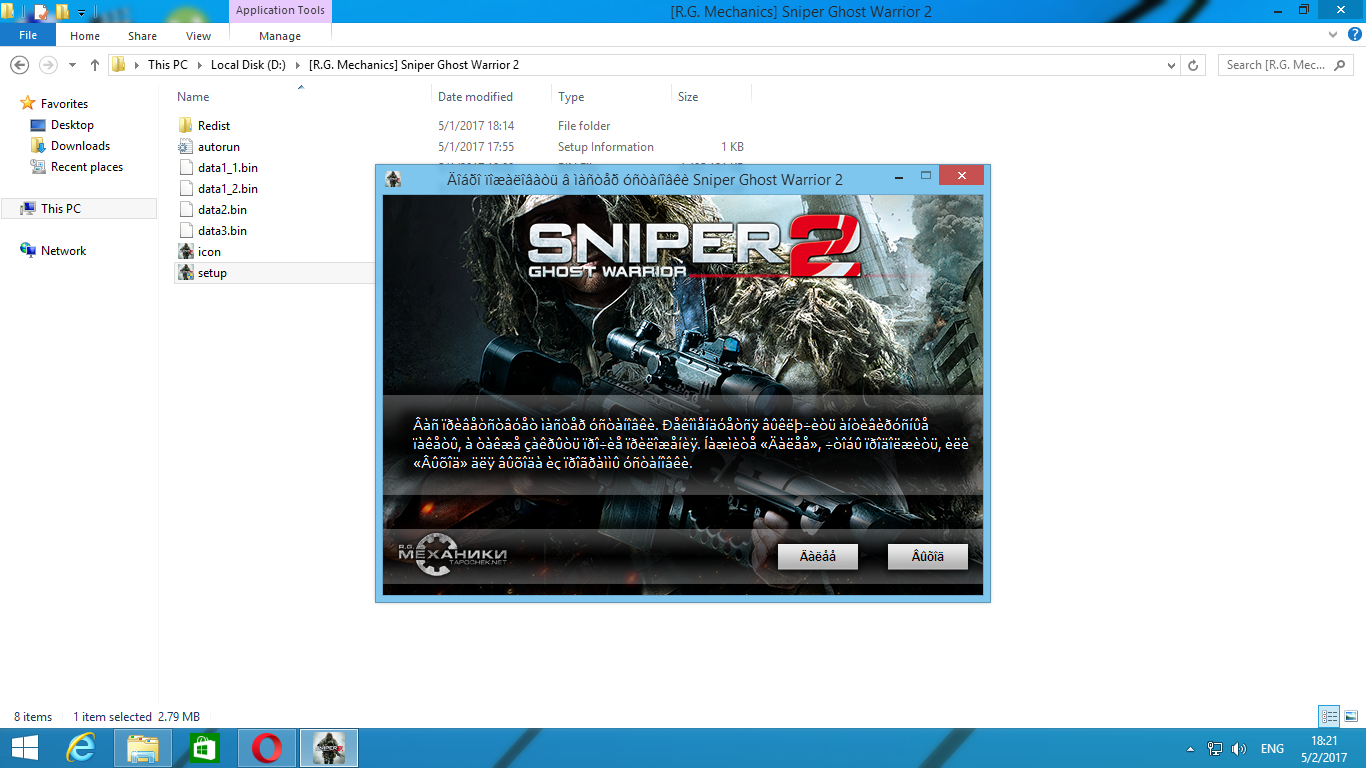Click This PC in the address breadcrumb
This screenshot has height=768, width=1366.
pos(167,65)
